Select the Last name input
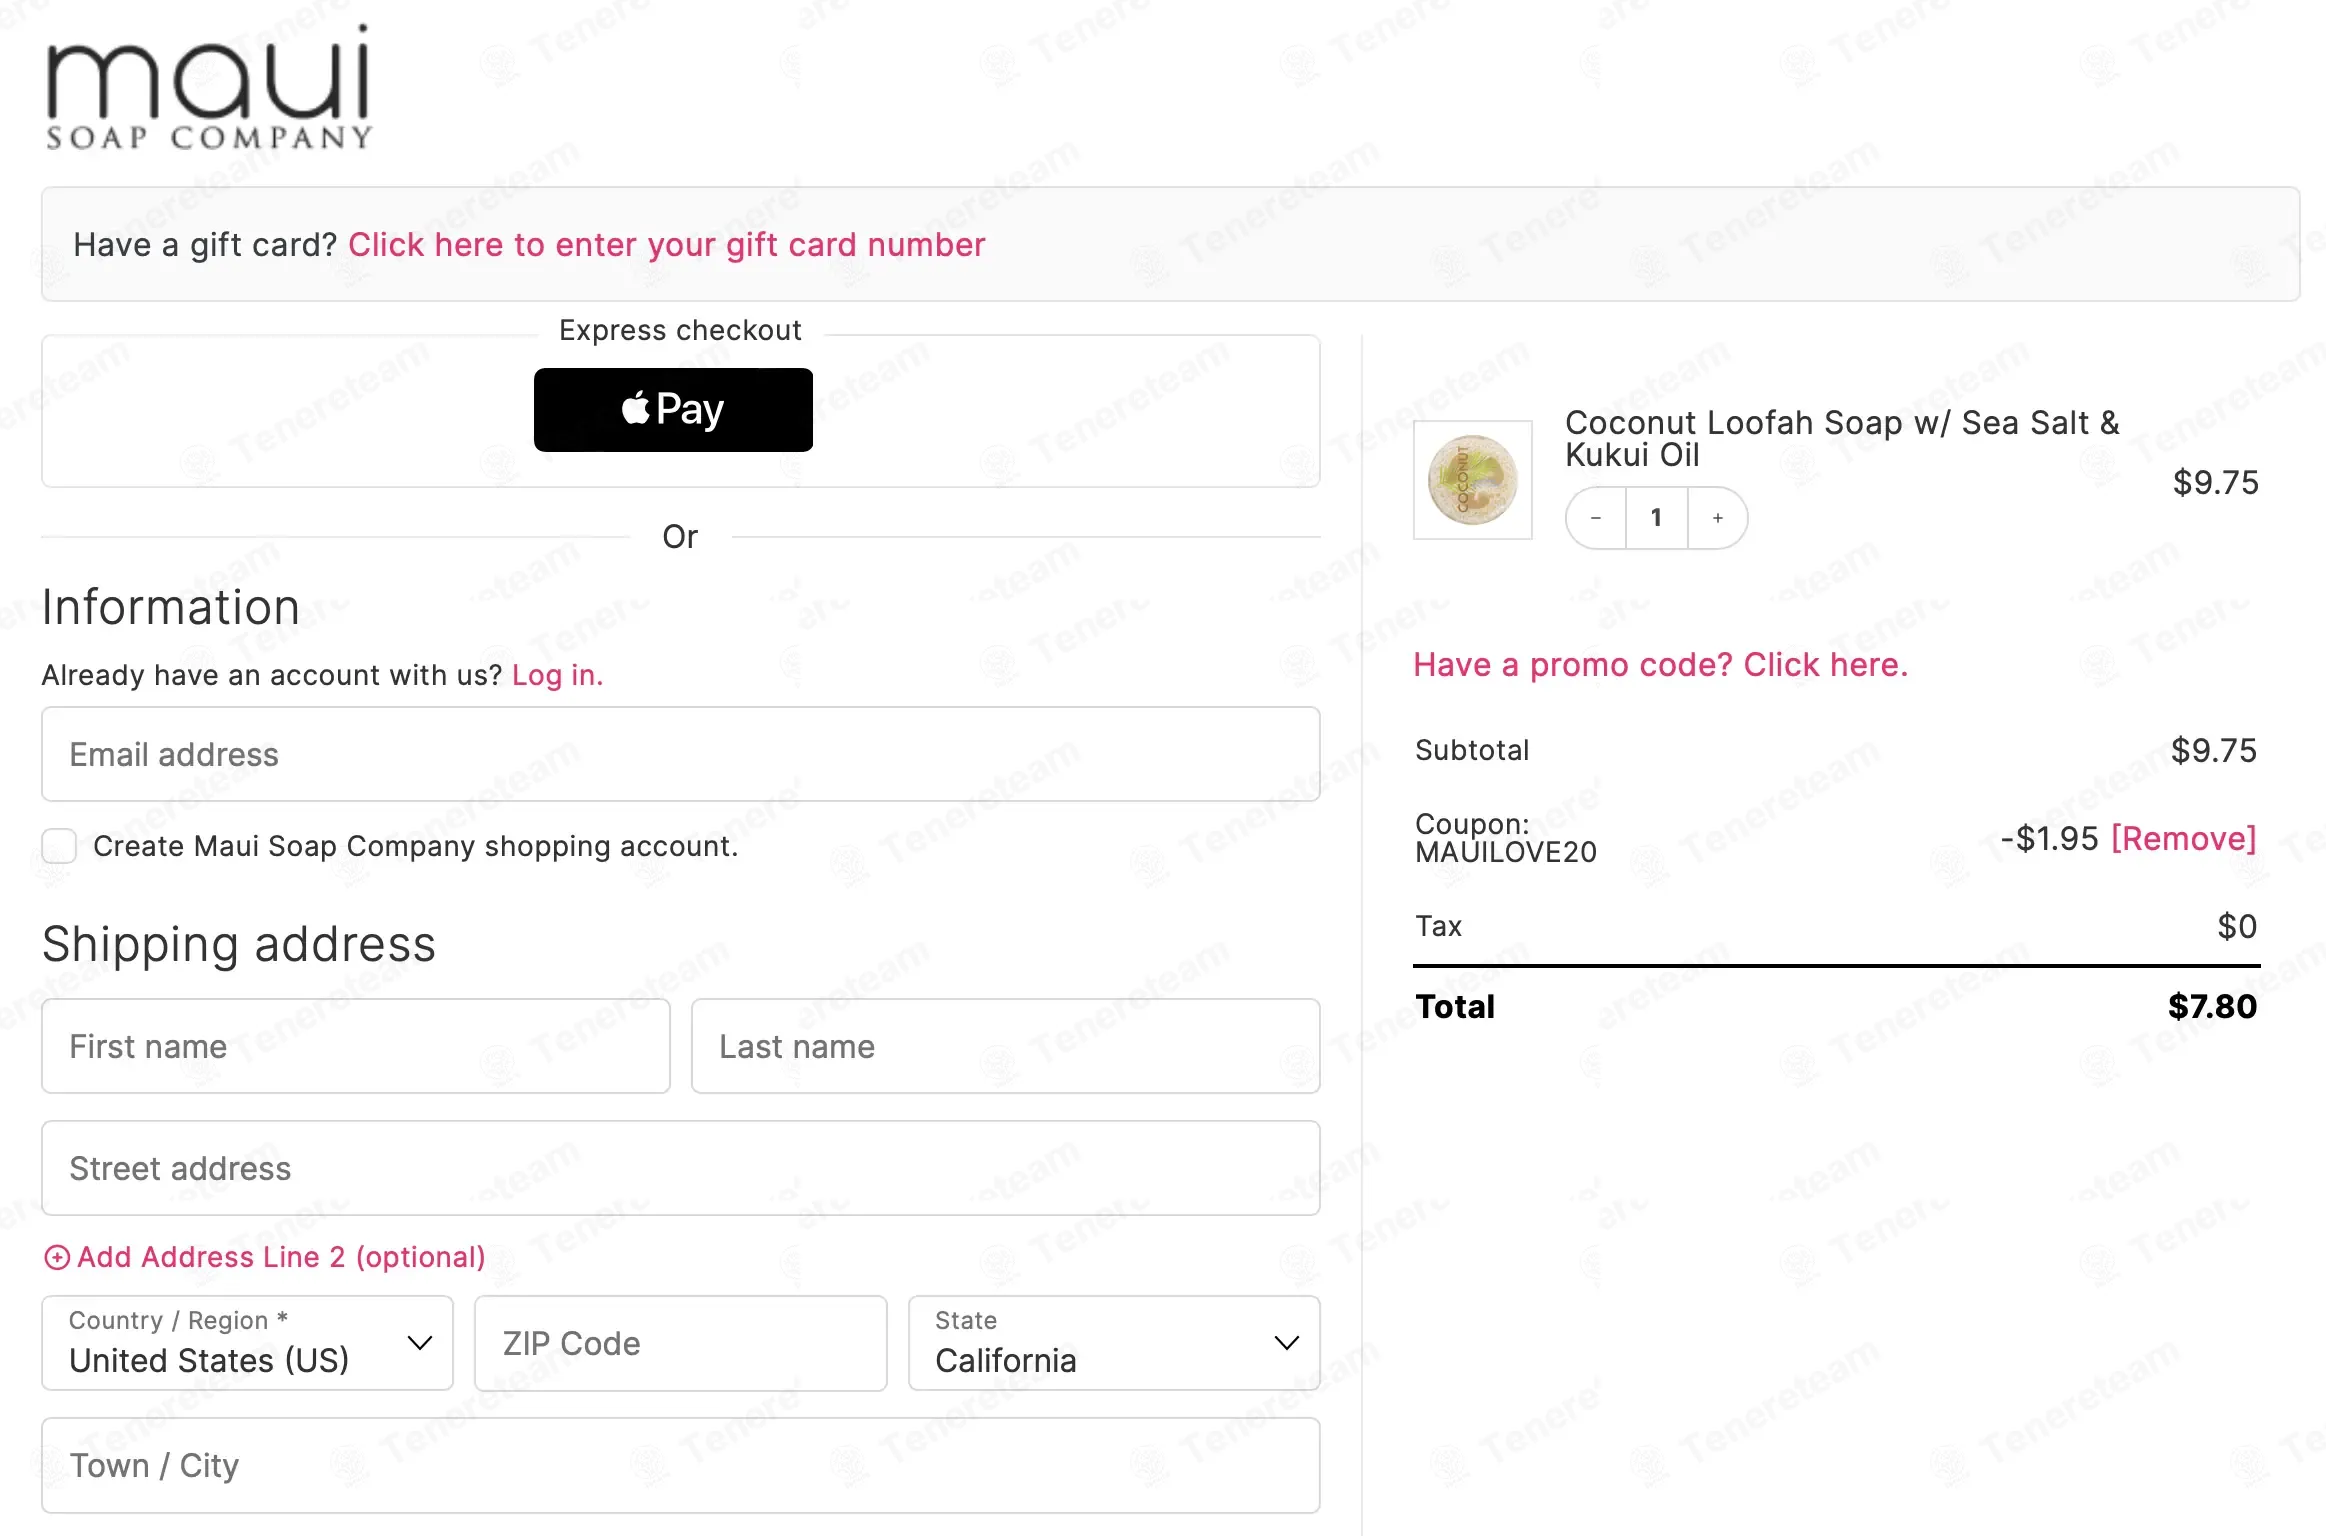 coord(1005,1046)
